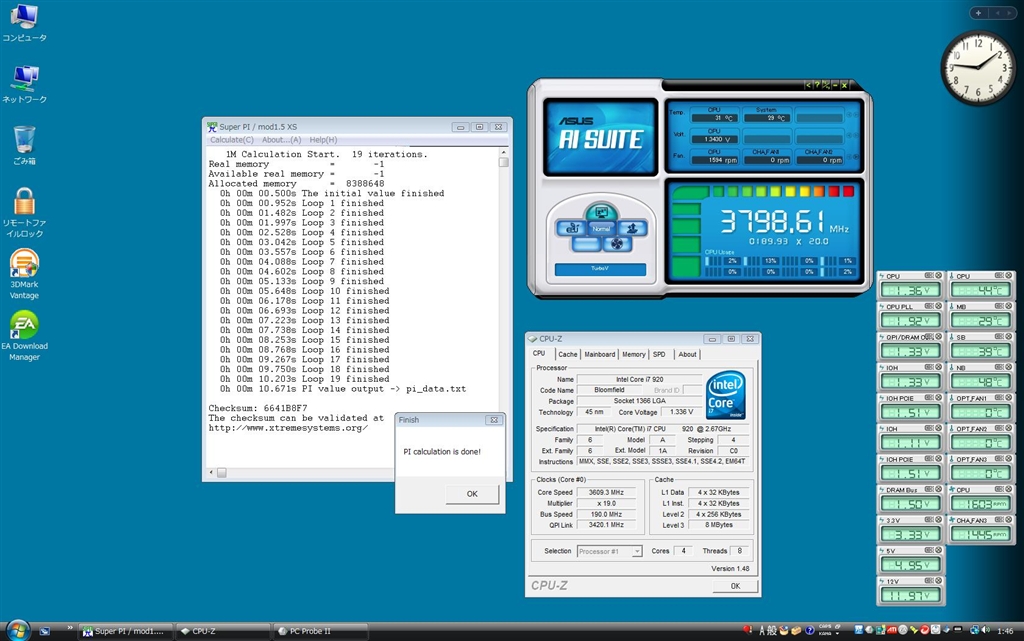Image resolution: width=1024 pixels, height=641 pixels.
Task: Dismiss the OPT_FAN2 temperature panel
Action: (x=1008, y=428)
